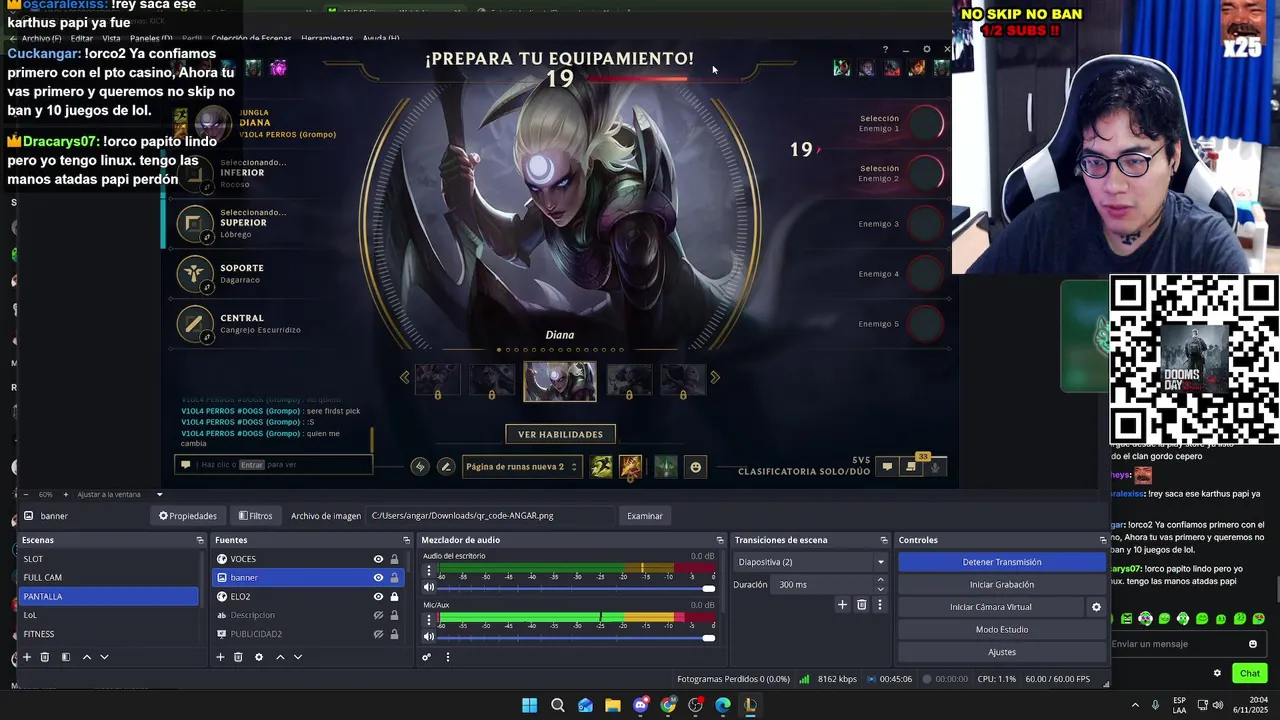The width and height of the screenshot is (1280, 720).
Task: Show the PUBLICIDAD2 source
Action: point(378,634)
